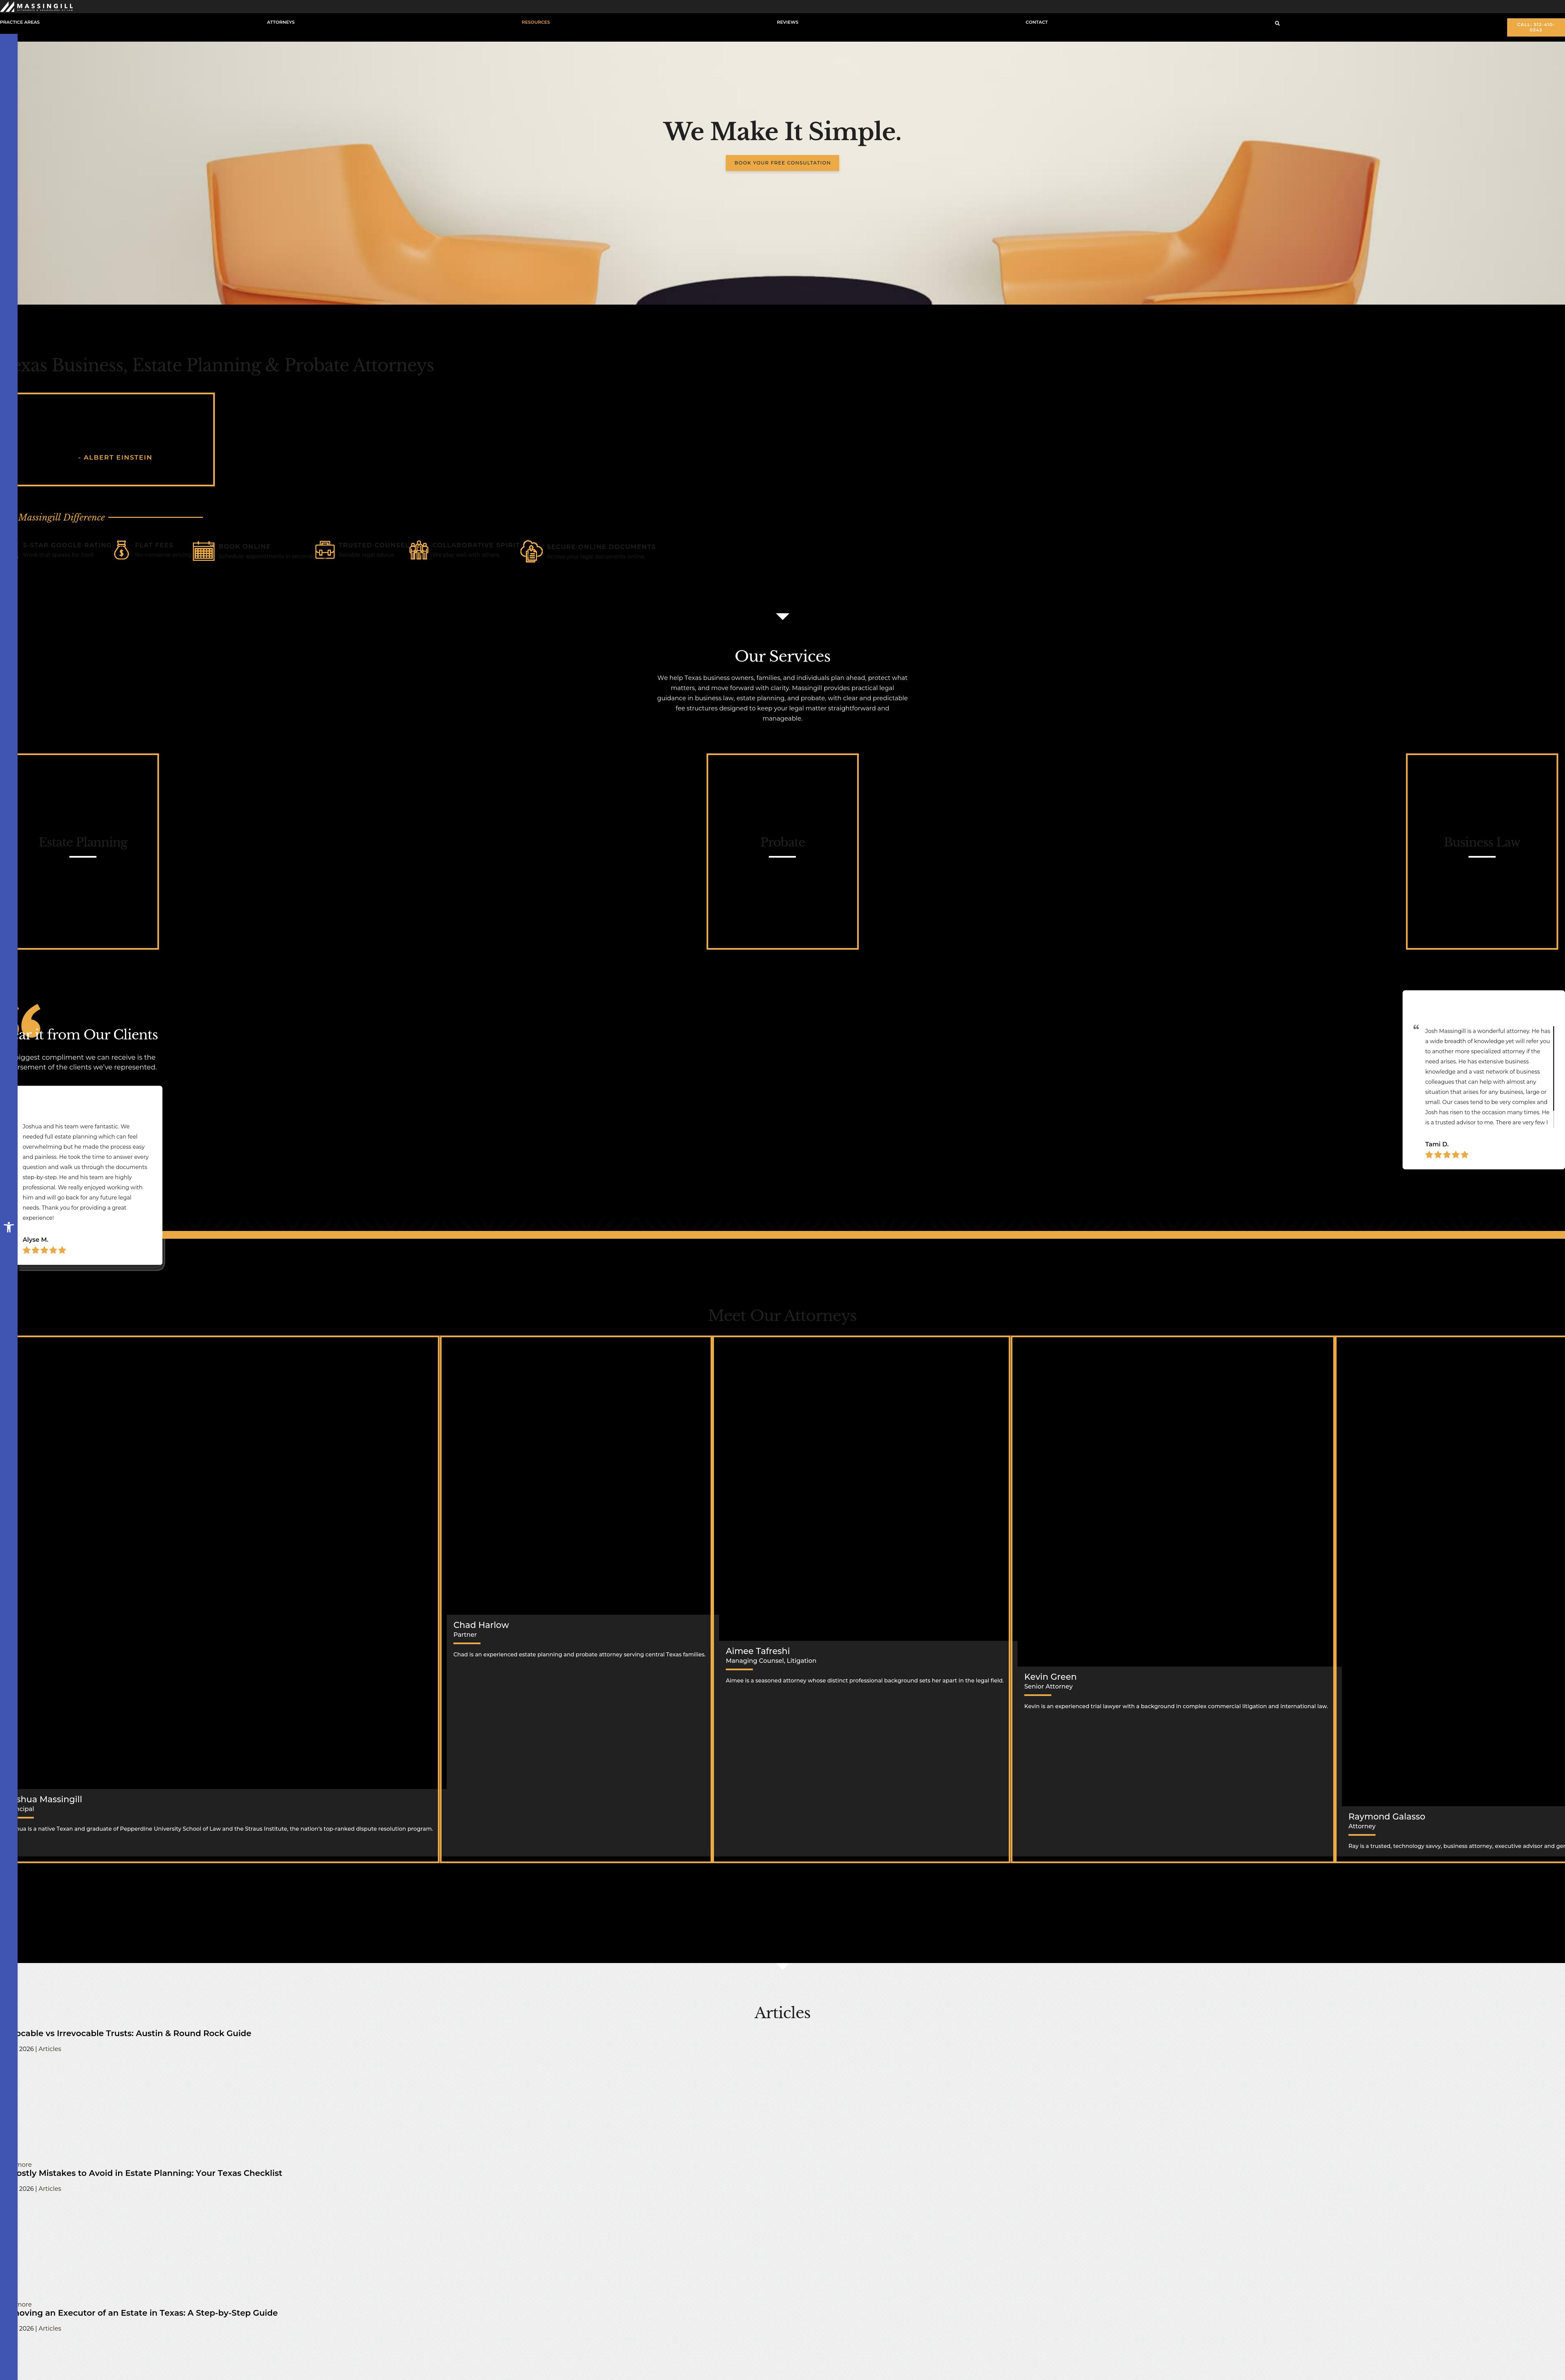1565x2380 pixels.
Task: Click Secure Online Documents heading text
Action: click(x=601, y=547)
